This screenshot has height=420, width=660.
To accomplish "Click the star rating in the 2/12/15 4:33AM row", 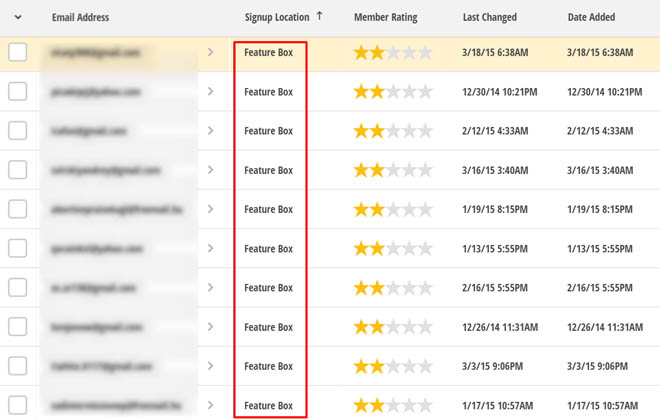I will tap(392, 131).
